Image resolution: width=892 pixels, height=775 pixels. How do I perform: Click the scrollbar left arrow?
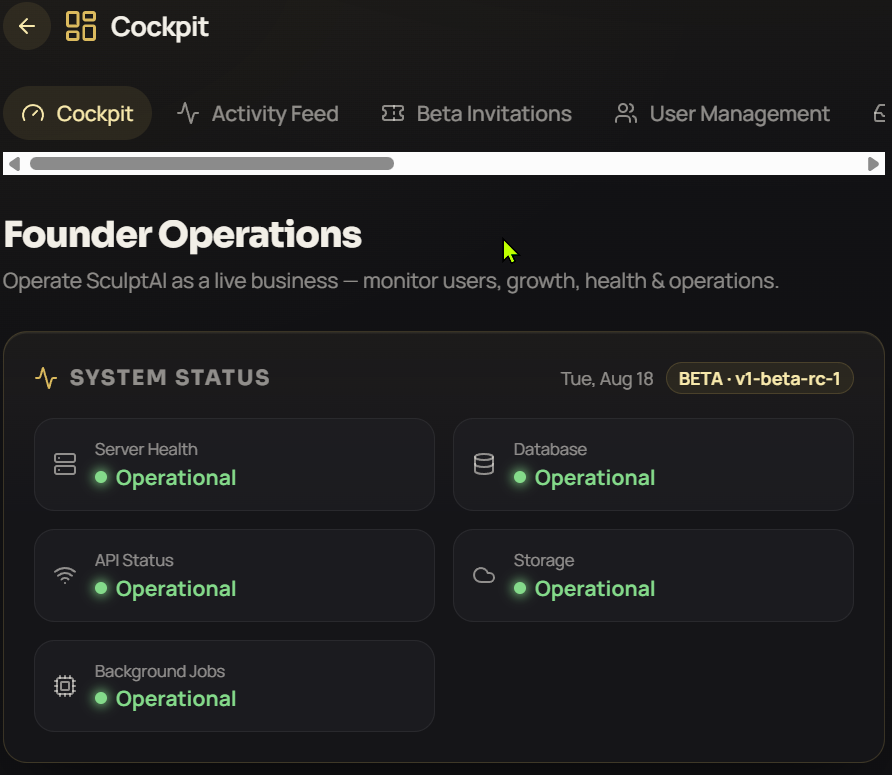(14, 164)
